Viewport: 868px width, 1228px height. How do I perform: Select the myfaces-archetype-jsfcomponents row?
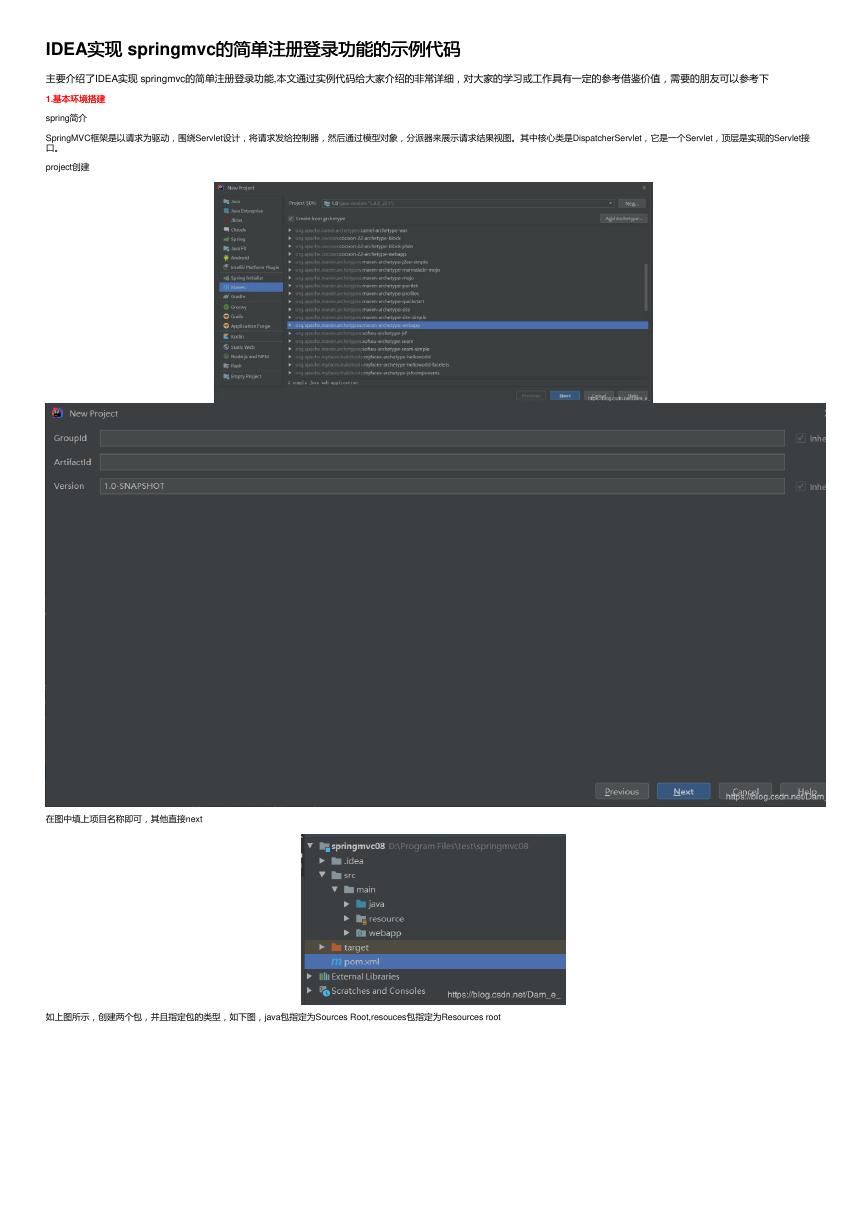pos(468,372)
